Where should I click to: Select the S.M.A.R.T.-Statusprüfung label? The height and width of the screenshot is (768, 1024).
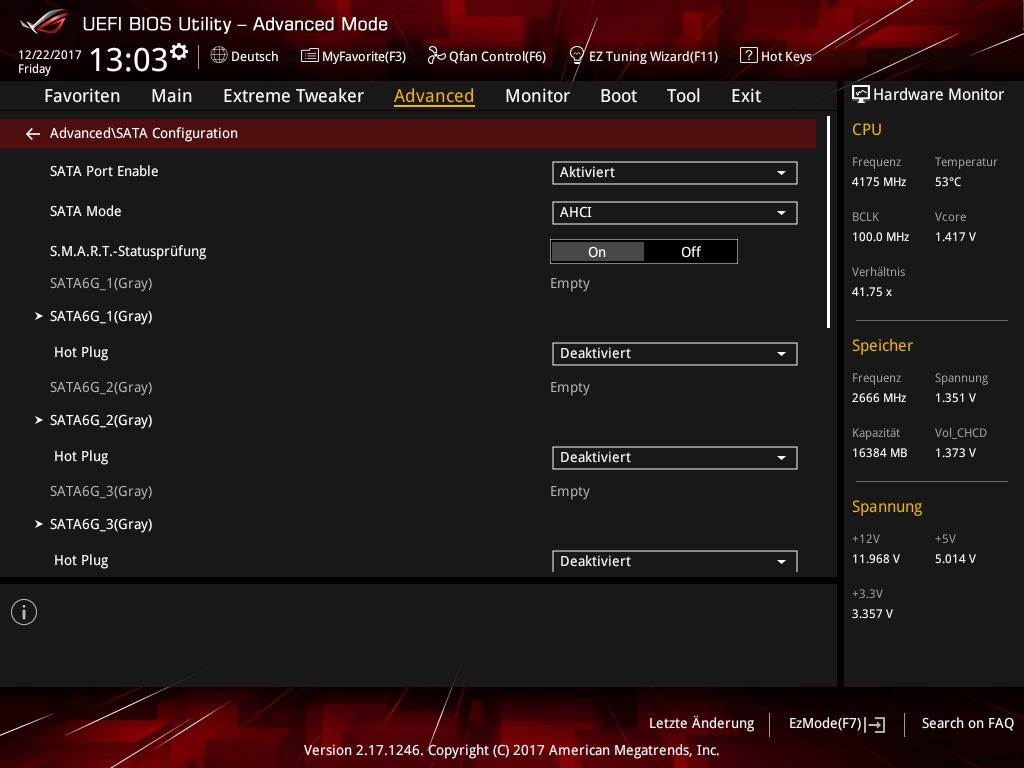pos(128,251)
